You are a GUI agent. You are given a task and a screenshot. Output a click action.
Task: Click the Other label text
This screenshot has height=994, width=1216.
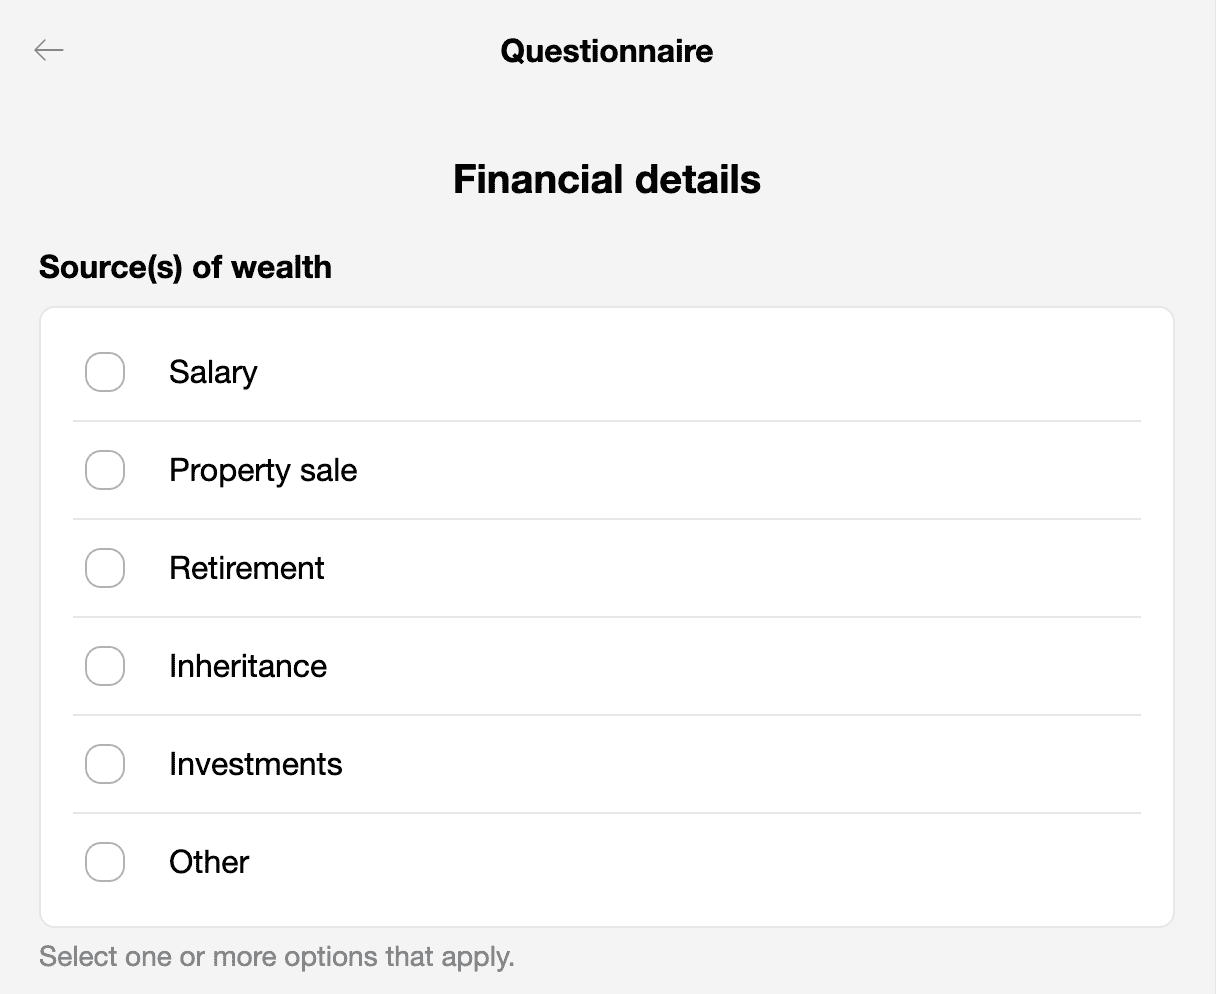point(209,862)
